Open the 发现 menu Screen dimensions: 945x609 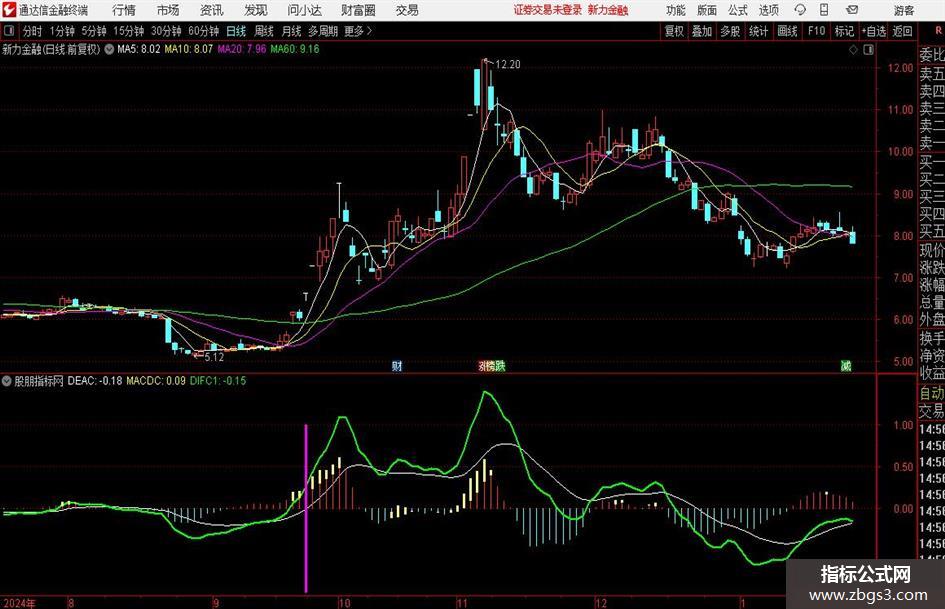(256, 10)
